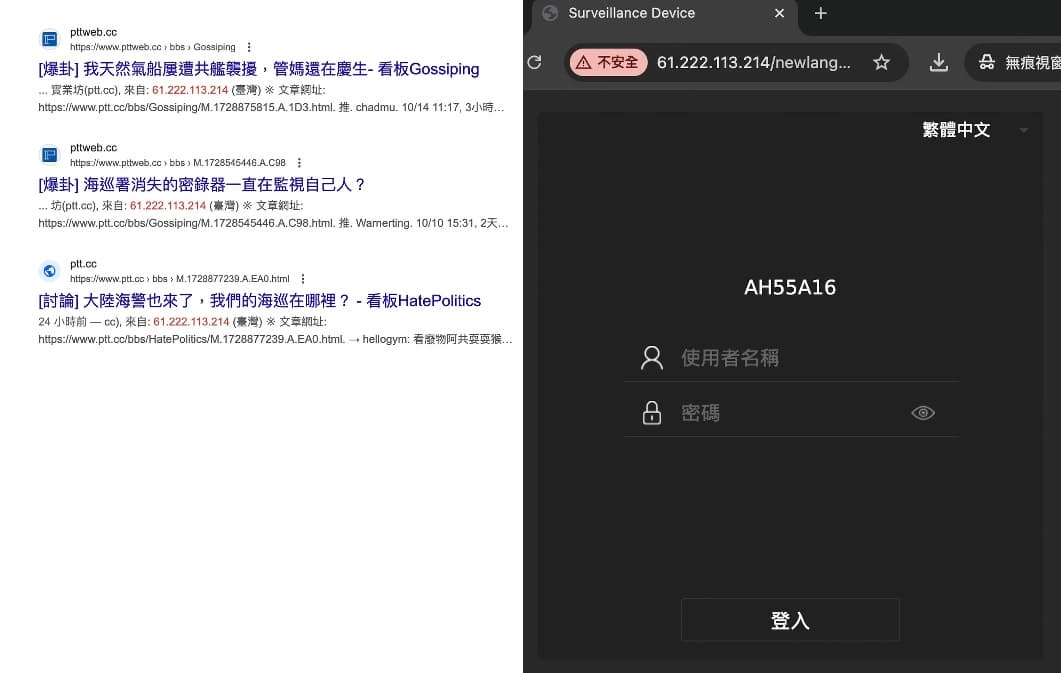This screenshot has height=673, width=1061.
Task: Click the address bar URL 61.222.113.214
Action: [x=753, y=62]
